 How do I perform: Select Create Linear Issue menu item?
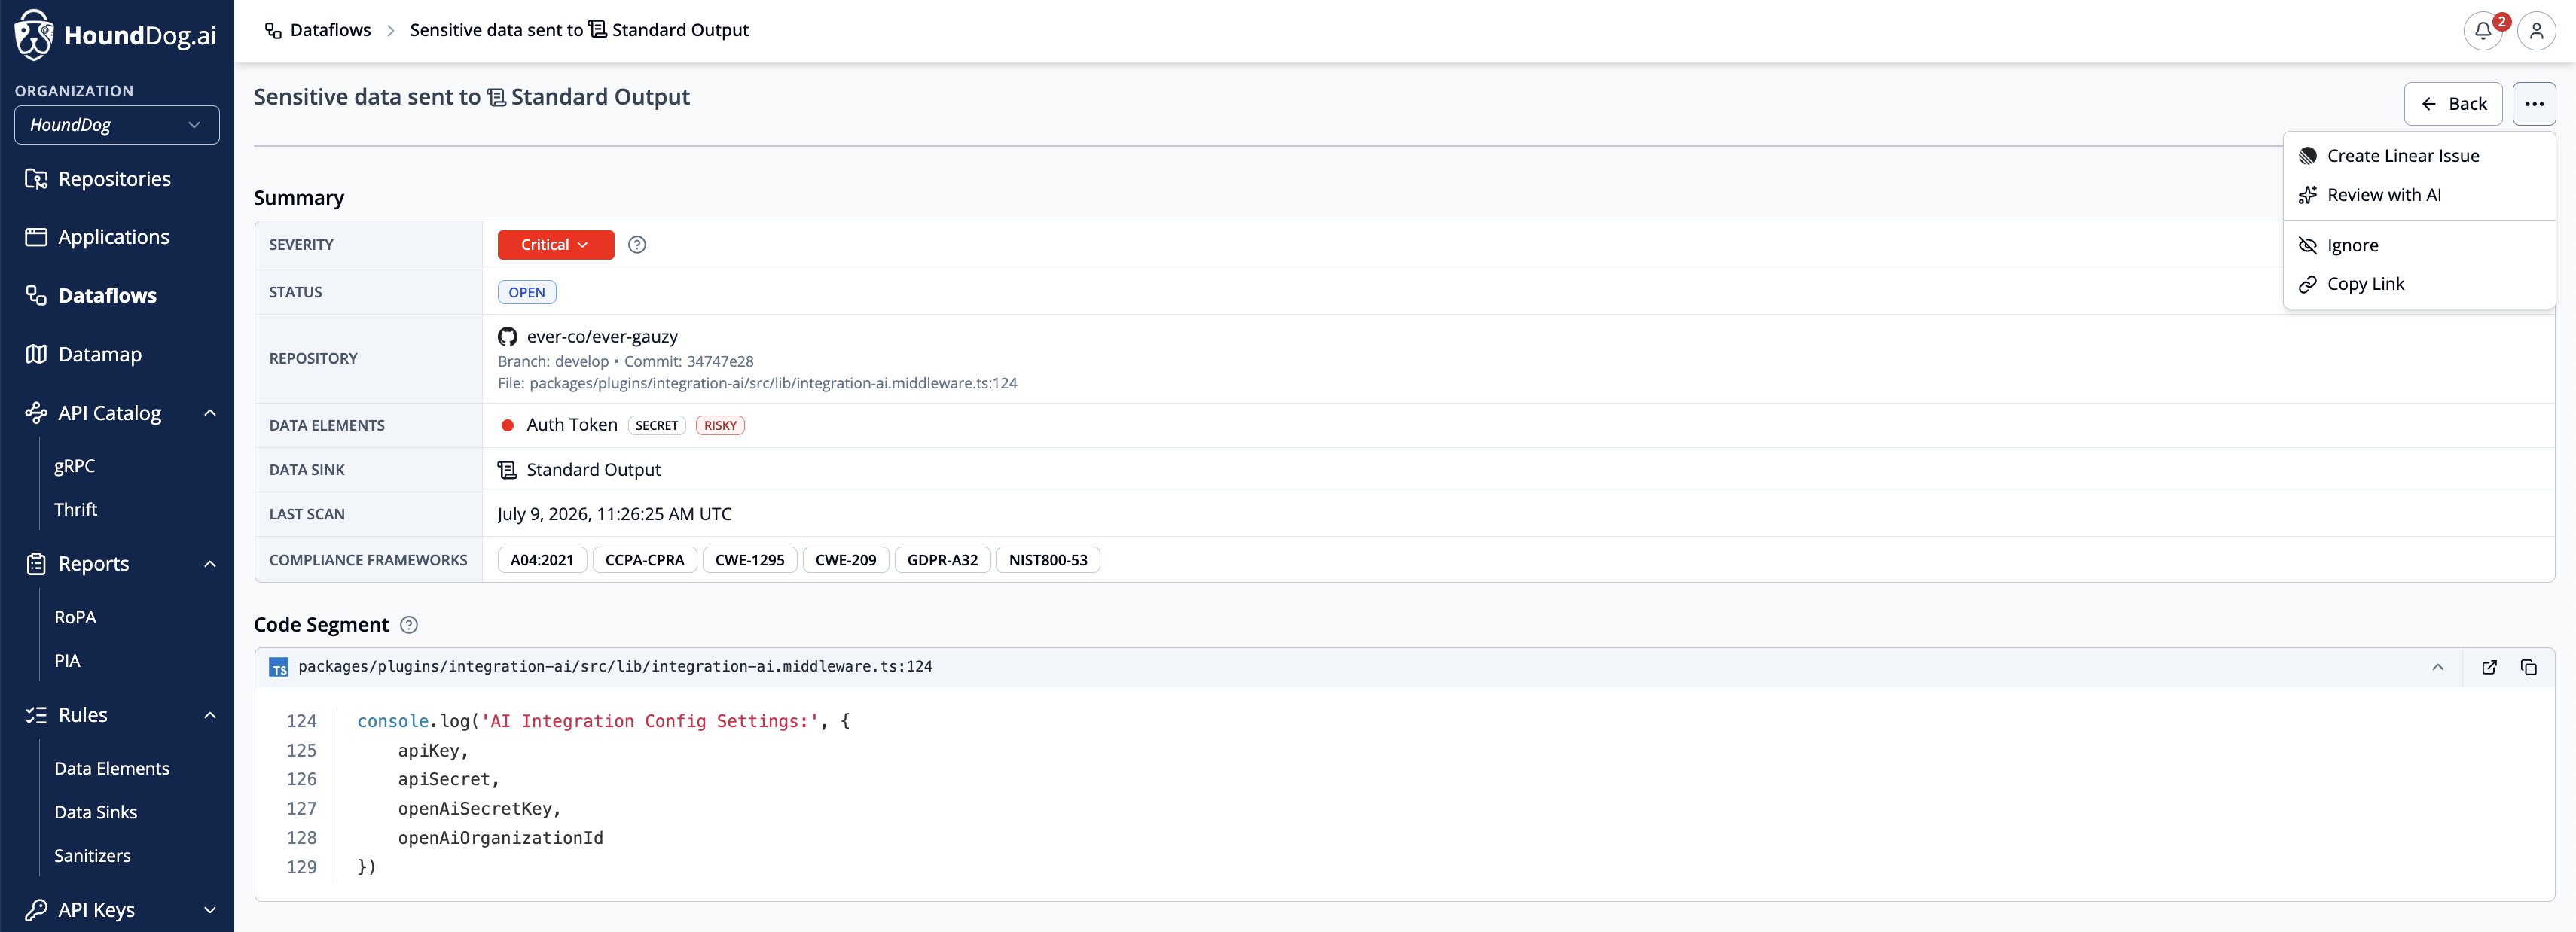click(2419, 156)
